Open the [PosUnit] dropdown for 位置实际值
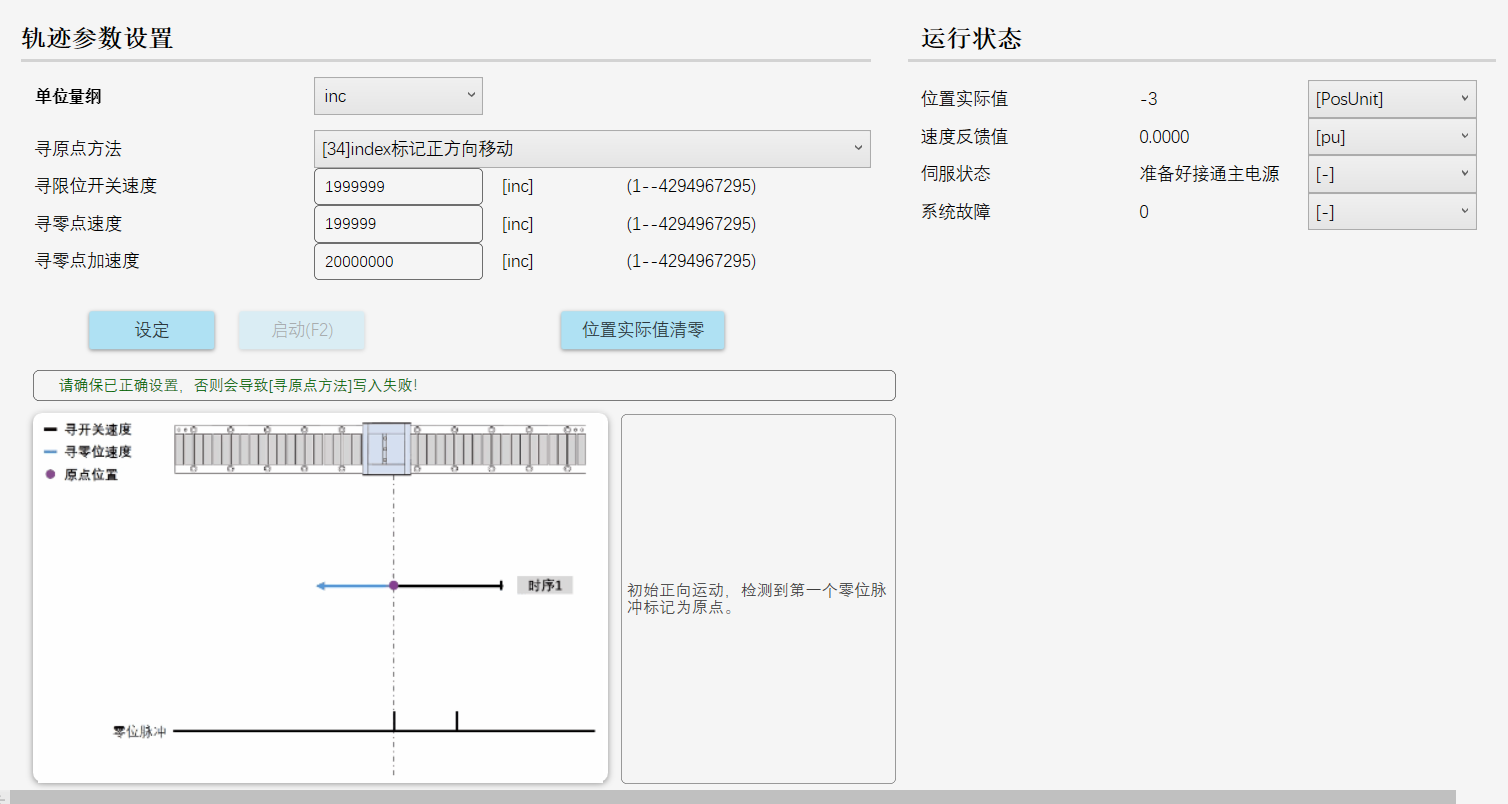The height and width of the screenshot is (804, 1508). [1391, 98]
